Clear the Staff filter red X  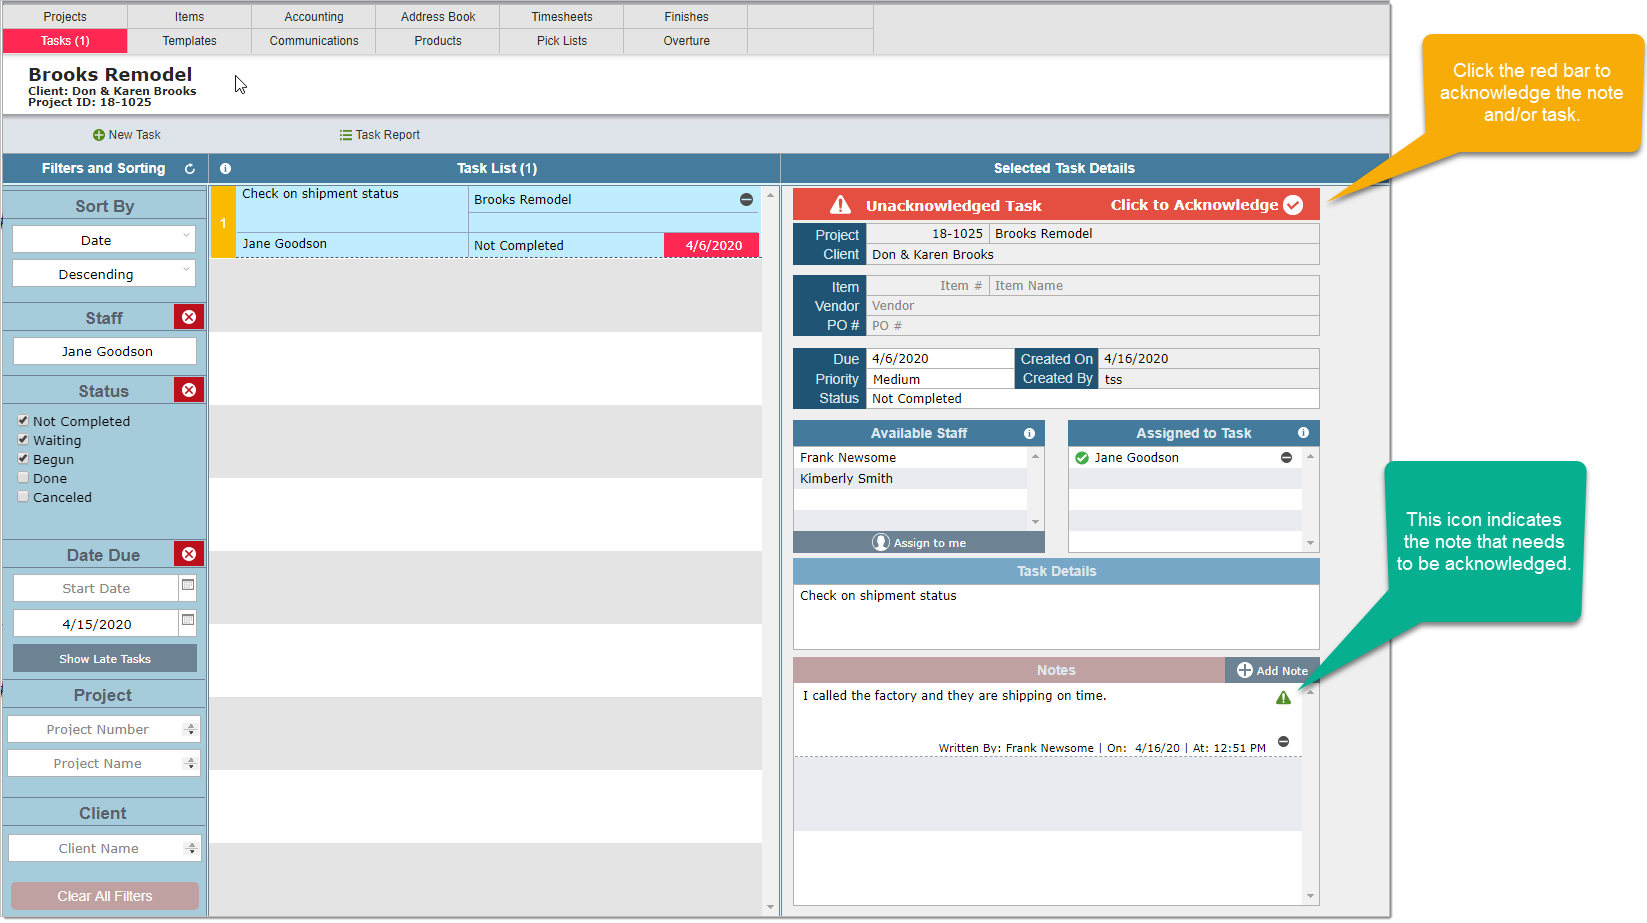189,317
